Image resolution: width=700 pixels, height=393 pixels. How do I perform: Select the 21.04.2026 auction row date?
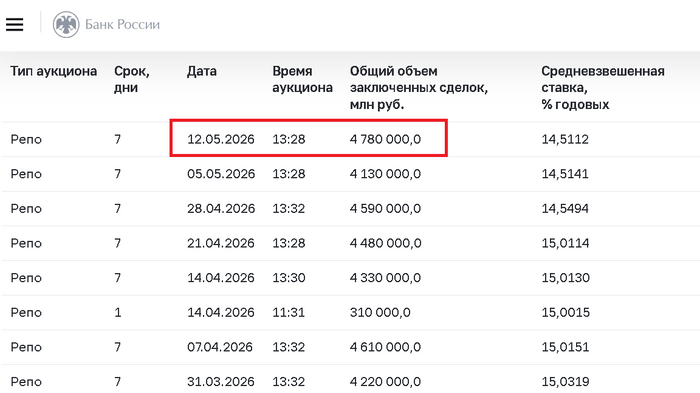221,243
